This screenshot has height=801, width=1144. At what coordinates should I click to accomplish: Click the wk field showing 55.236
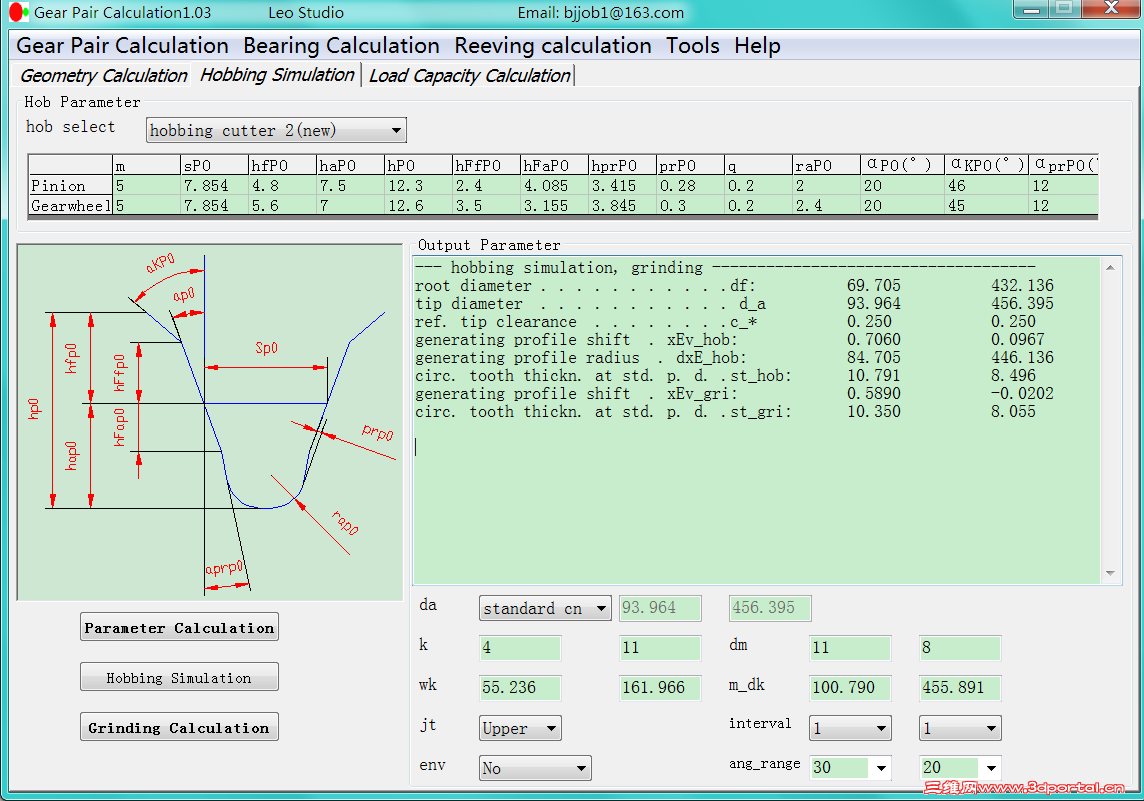tap(519, 687)
